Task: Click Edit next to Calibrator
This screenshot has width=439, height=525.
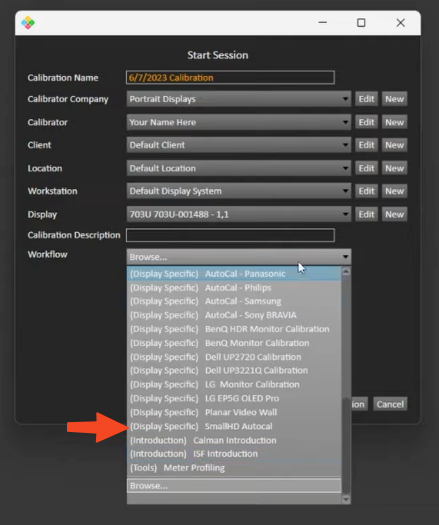Action: click(366, 122)
